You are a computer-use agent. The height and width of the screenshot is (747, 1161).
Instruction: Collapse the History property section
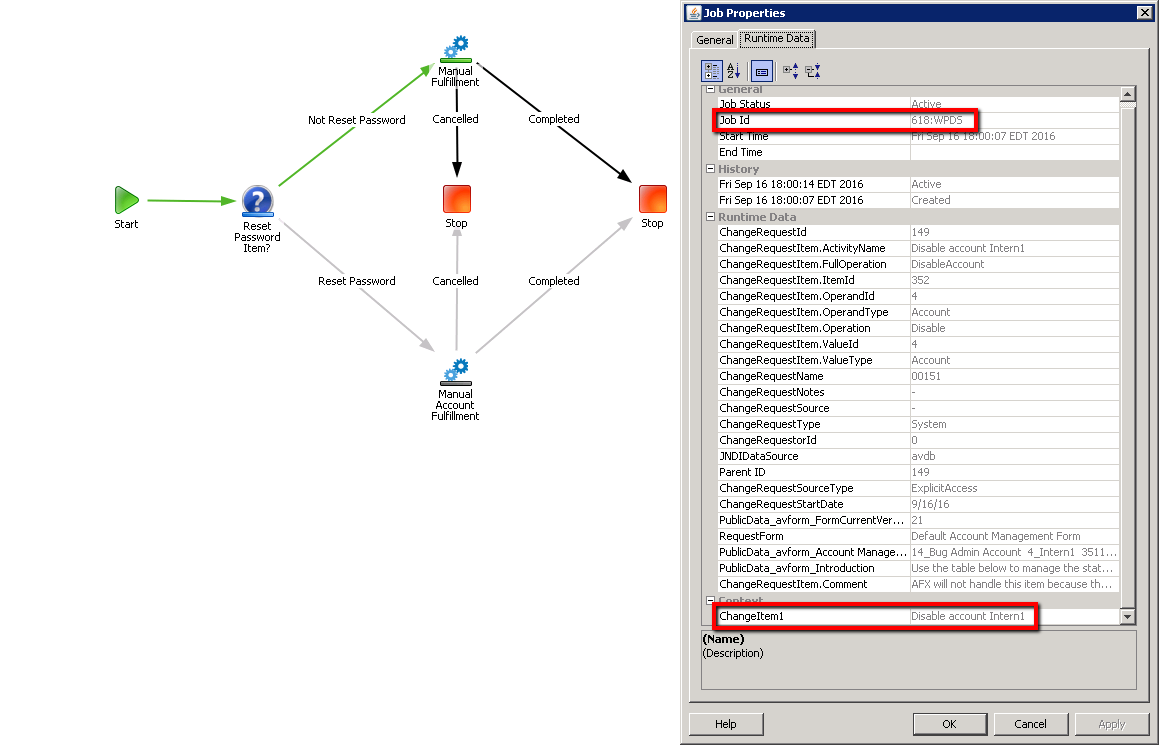(x=710, y=169)
